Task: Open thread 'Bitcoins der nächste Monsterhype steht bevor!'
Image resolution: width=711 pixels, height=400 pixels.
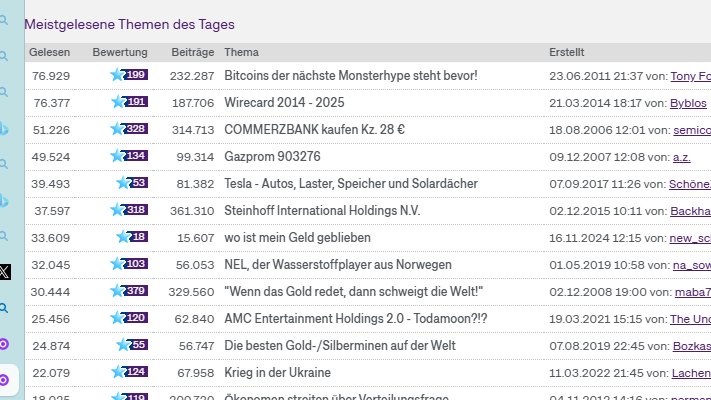Action: pyautogui.click(x=350, y=76)
